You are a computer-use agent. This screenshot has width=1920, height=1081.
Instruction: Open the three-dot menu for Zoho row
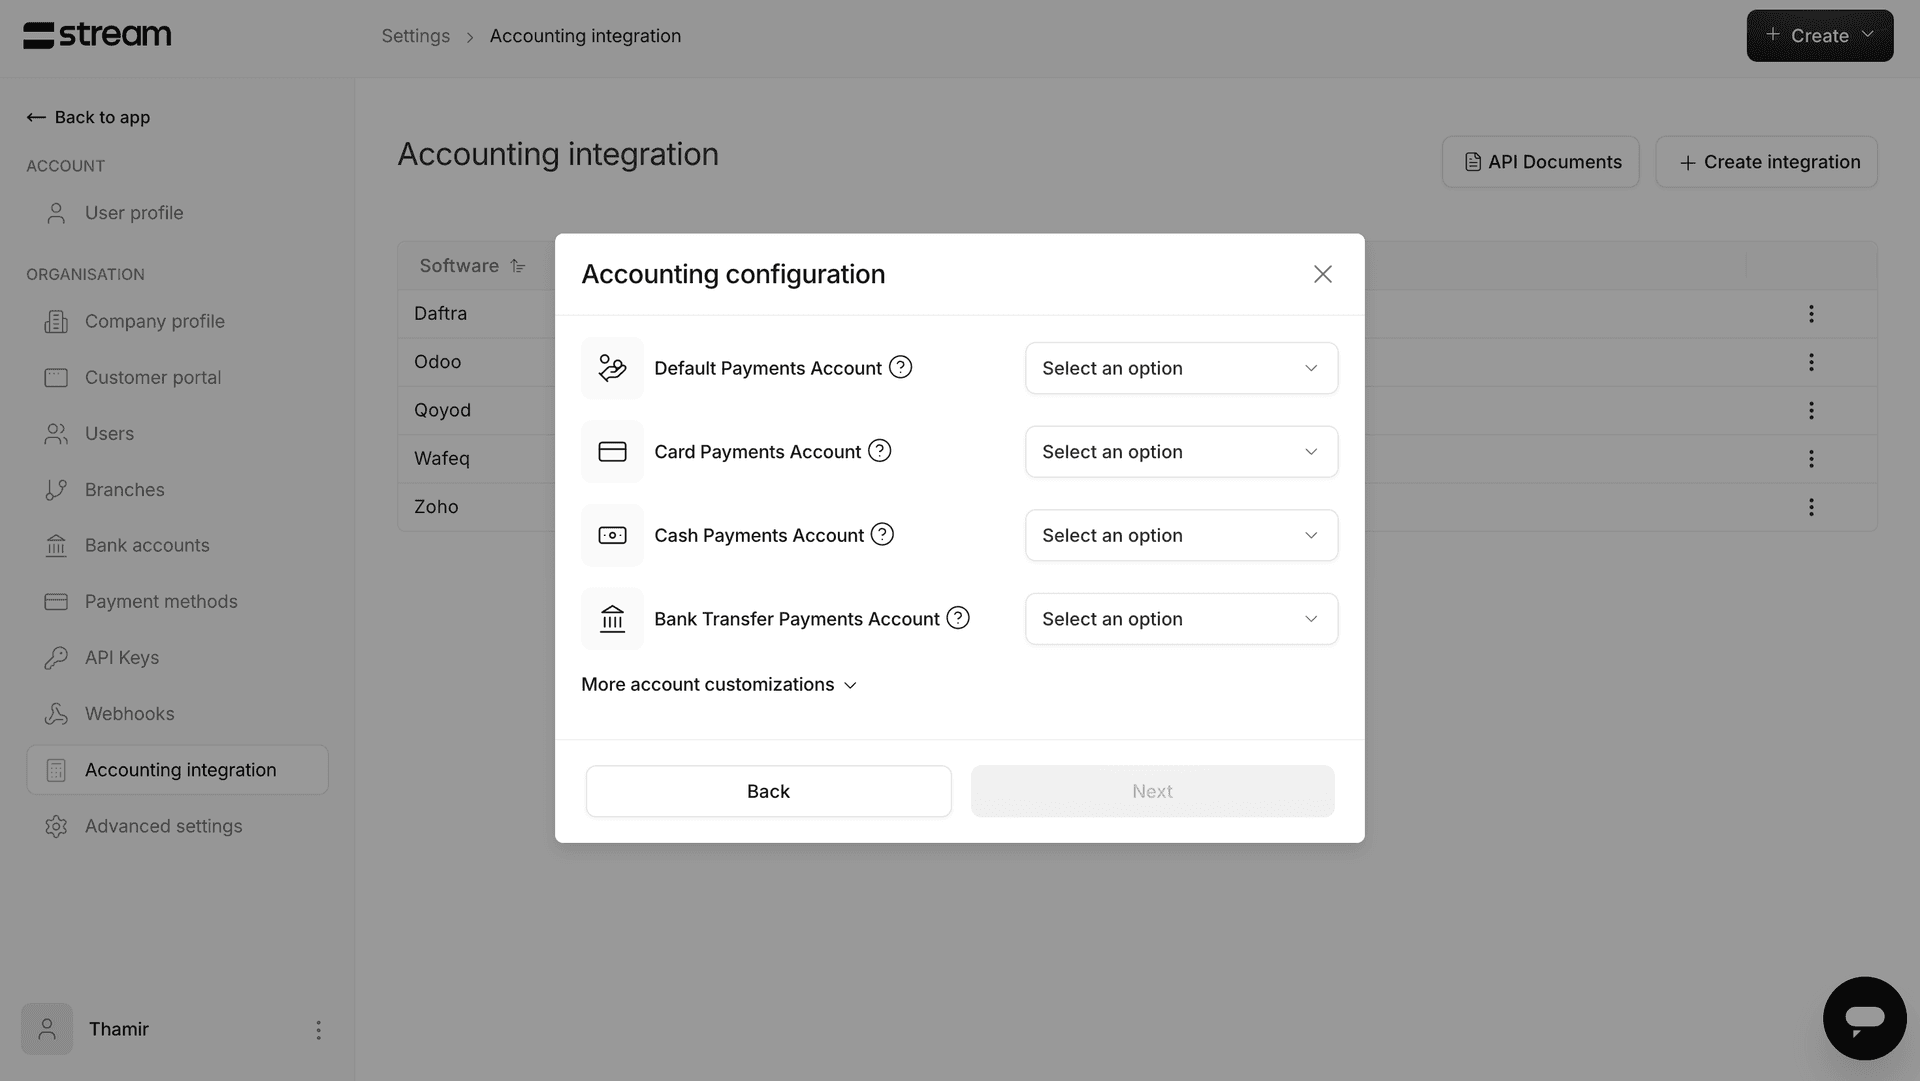[x=1811, y=507]
